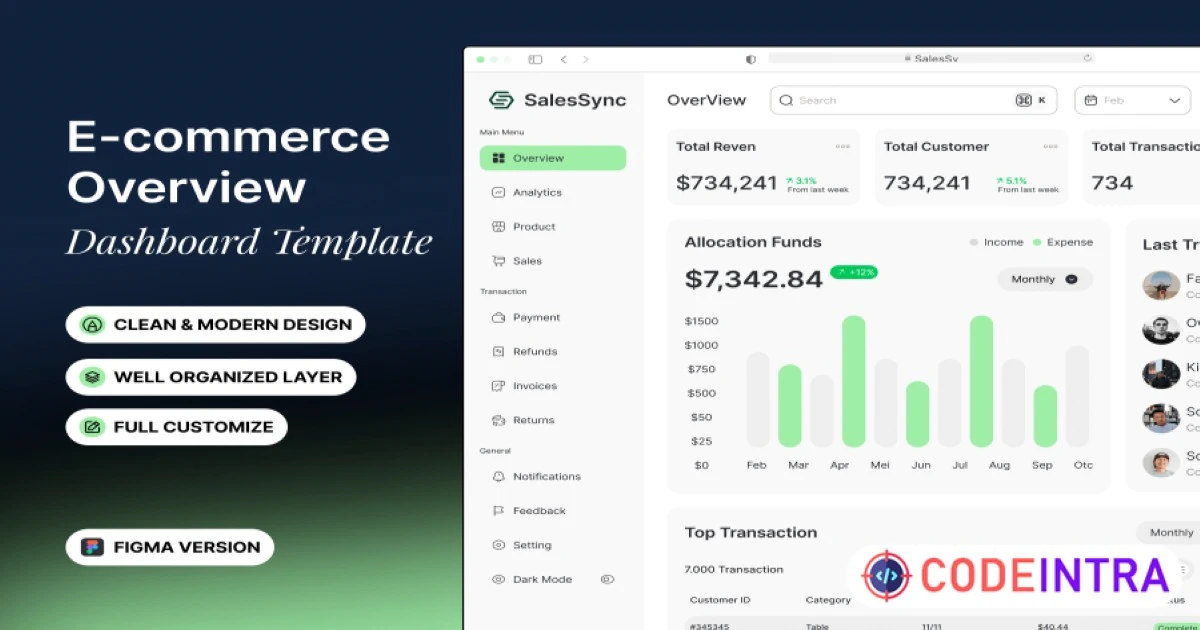Viewport: 1200px width, 630px height.
Task: Open the Total Customer card ellipsis menu
Action: [x=1051, y=147]
